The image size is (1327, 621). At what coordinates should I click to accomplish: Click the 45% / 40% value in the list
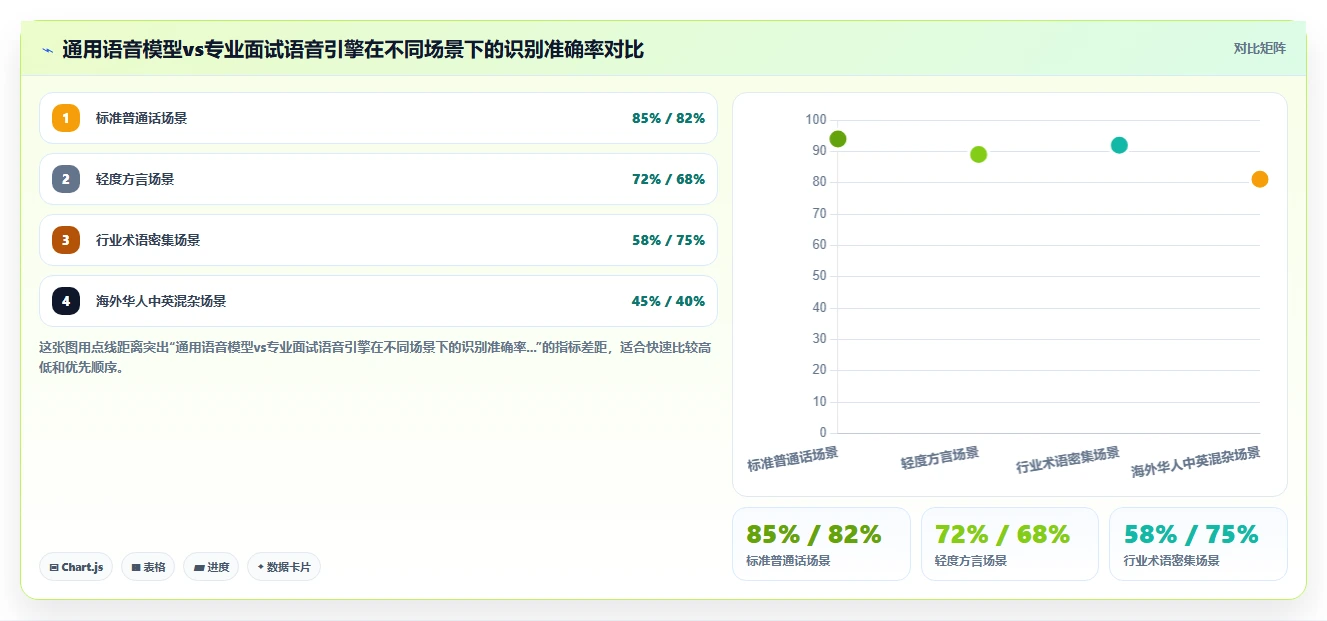[668, 301]
